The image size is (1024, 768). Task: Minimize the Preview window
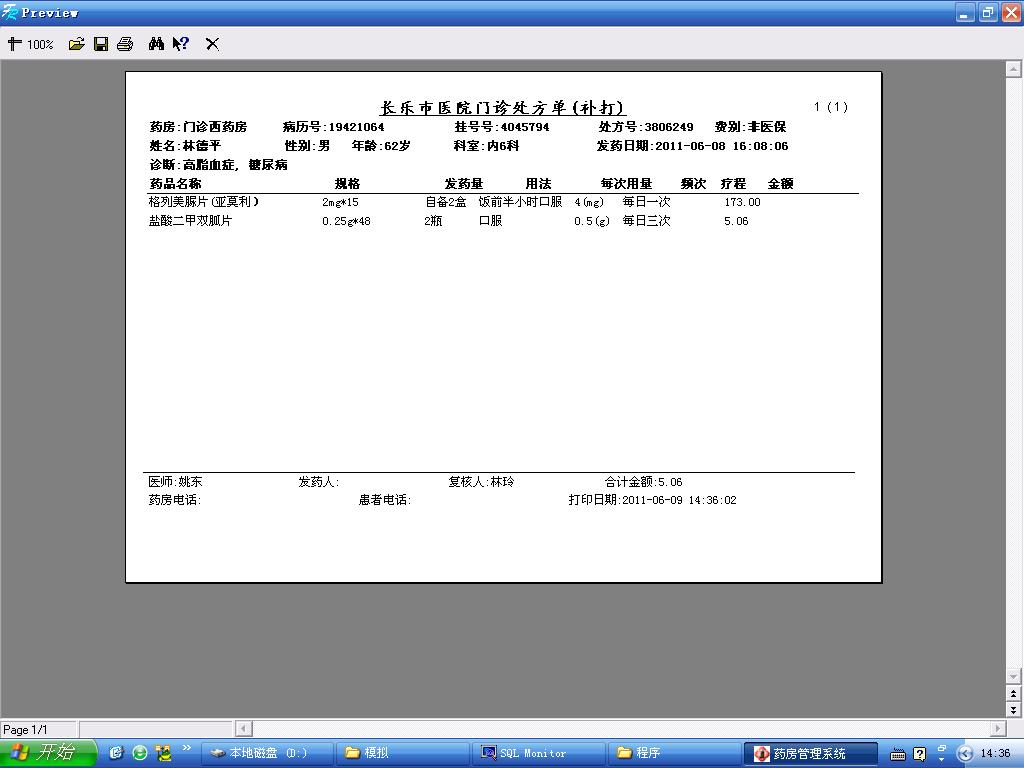[x=965, y=12]
